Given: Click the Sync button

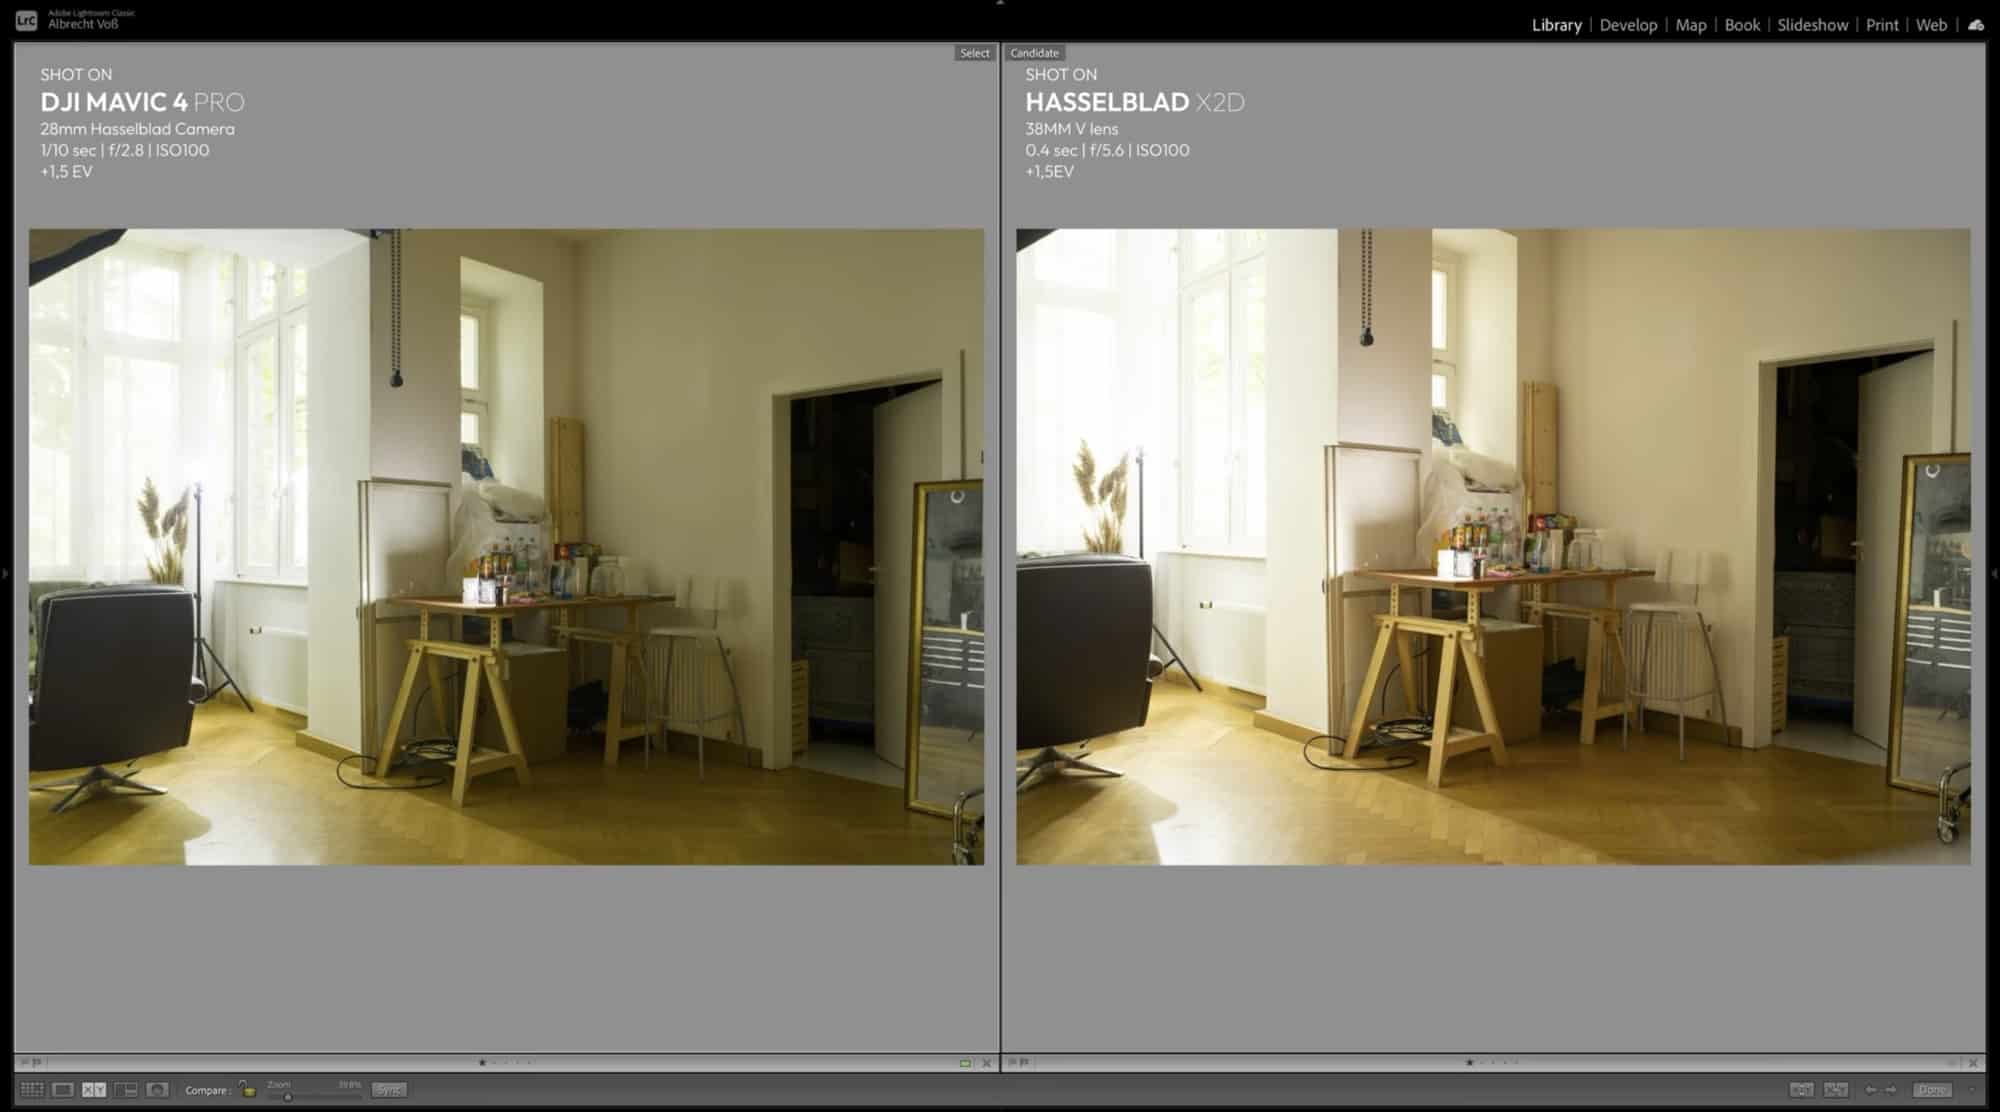Looking at the screenshot, I should [x=389, y=1089].
